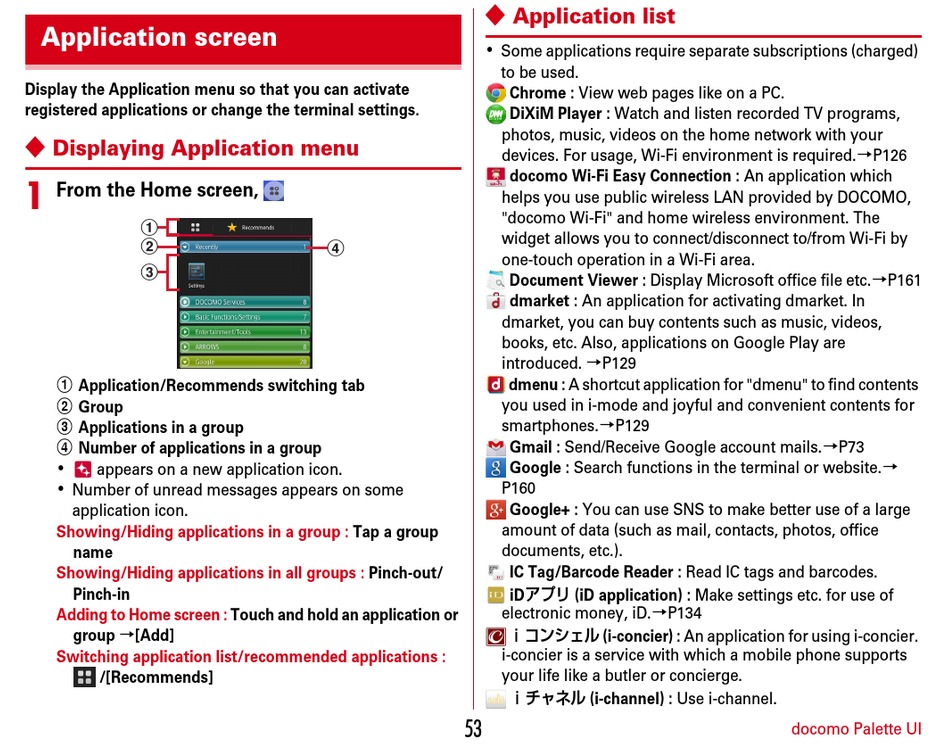
Task: Click the "docomo Palette UI" footer text
Action: 856,729
